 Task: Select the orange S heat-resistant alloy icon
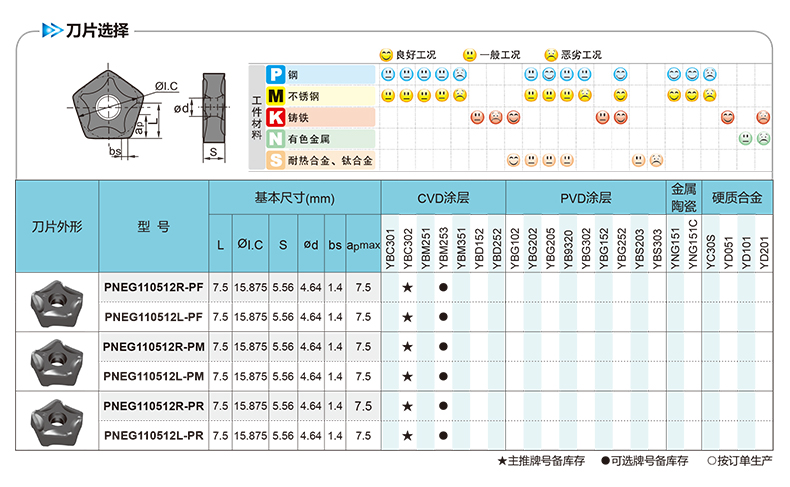(x=275, y=160)
